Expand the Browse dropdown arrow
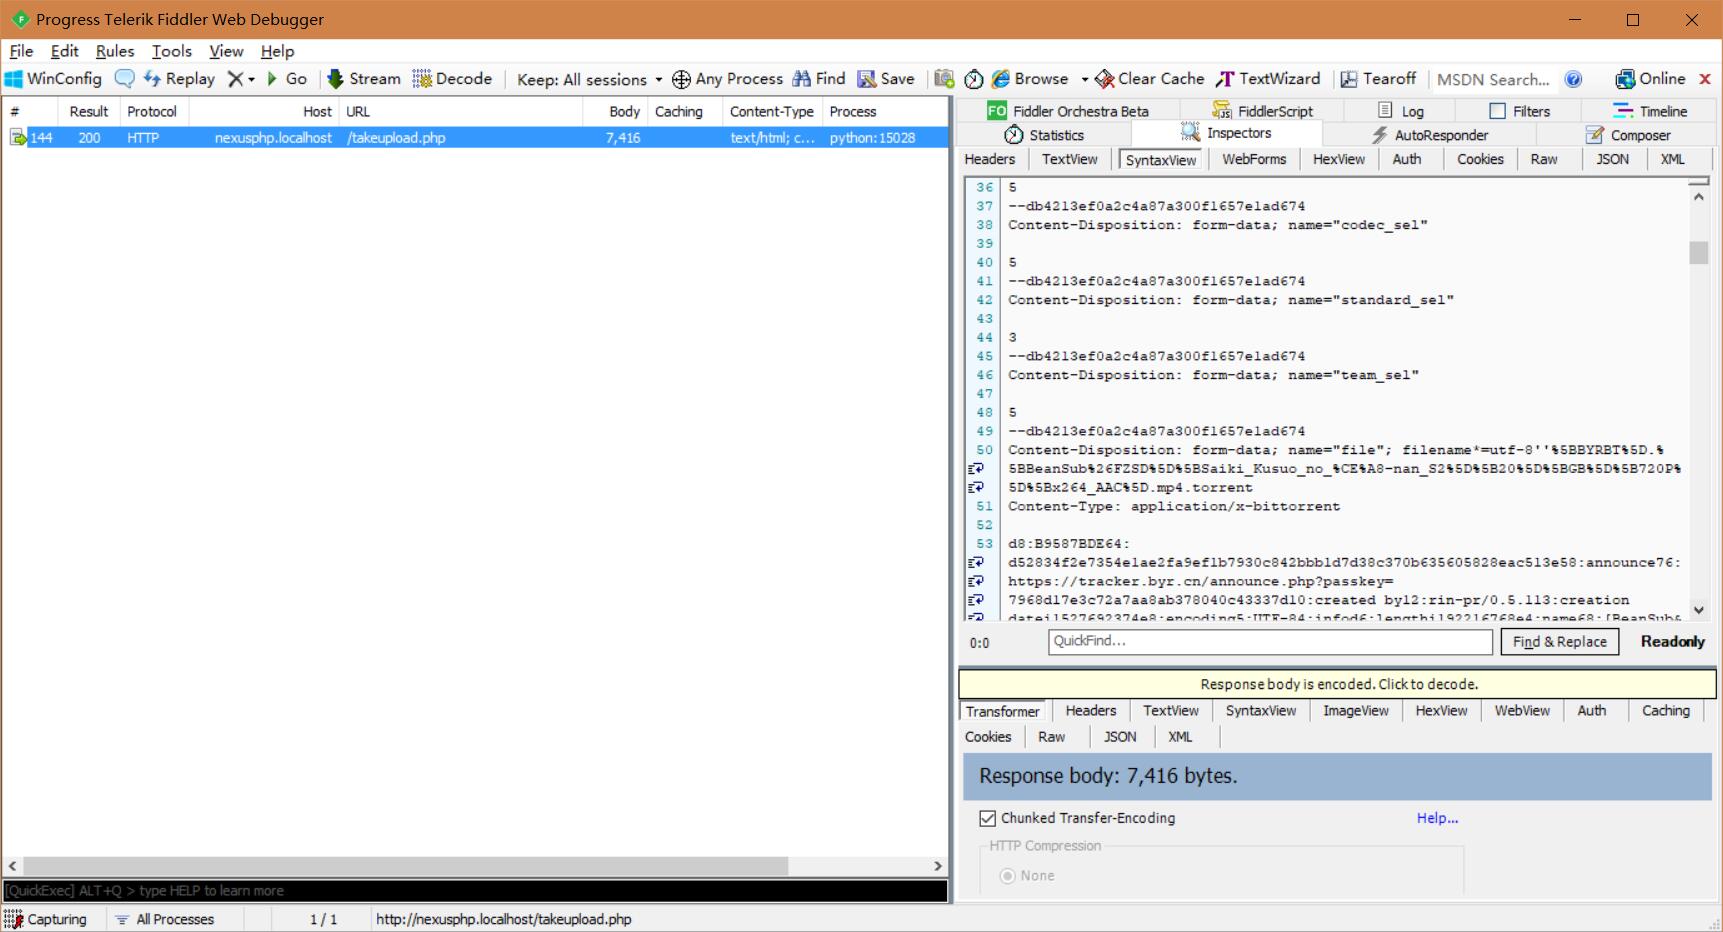Screen dimensions: 1723x932 click(x=1084, y=79)
